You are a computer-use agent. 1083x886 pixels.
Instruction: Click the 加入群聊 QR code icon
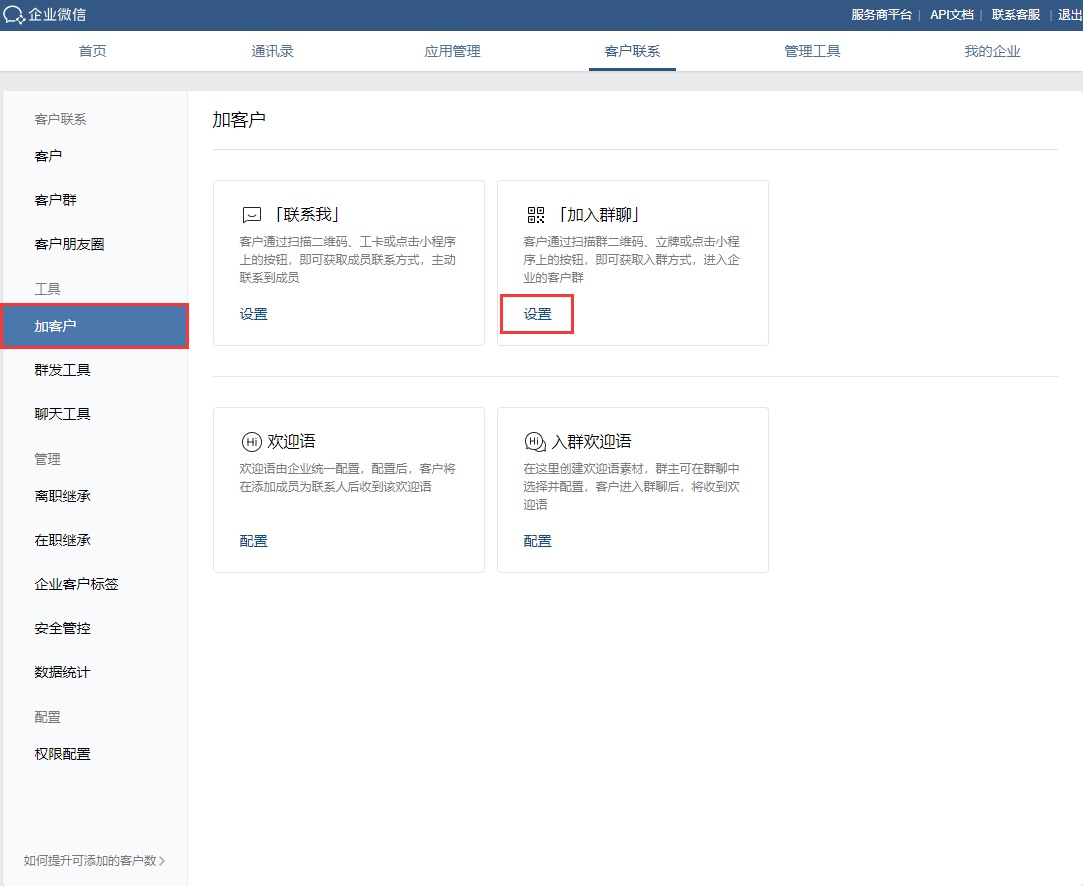coord(536,215)
